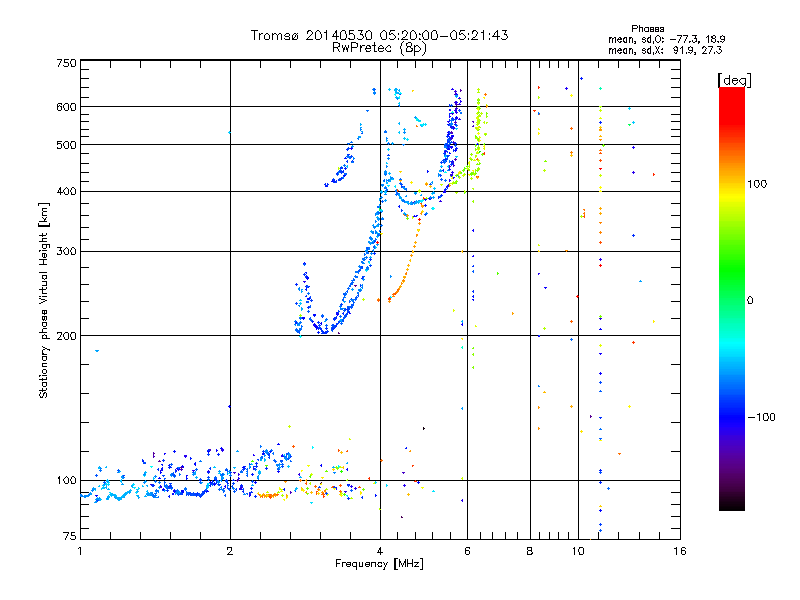This screenshot has height=600, width=800.
Task: Click the x-axis tick label '1'
Action: 80,551
